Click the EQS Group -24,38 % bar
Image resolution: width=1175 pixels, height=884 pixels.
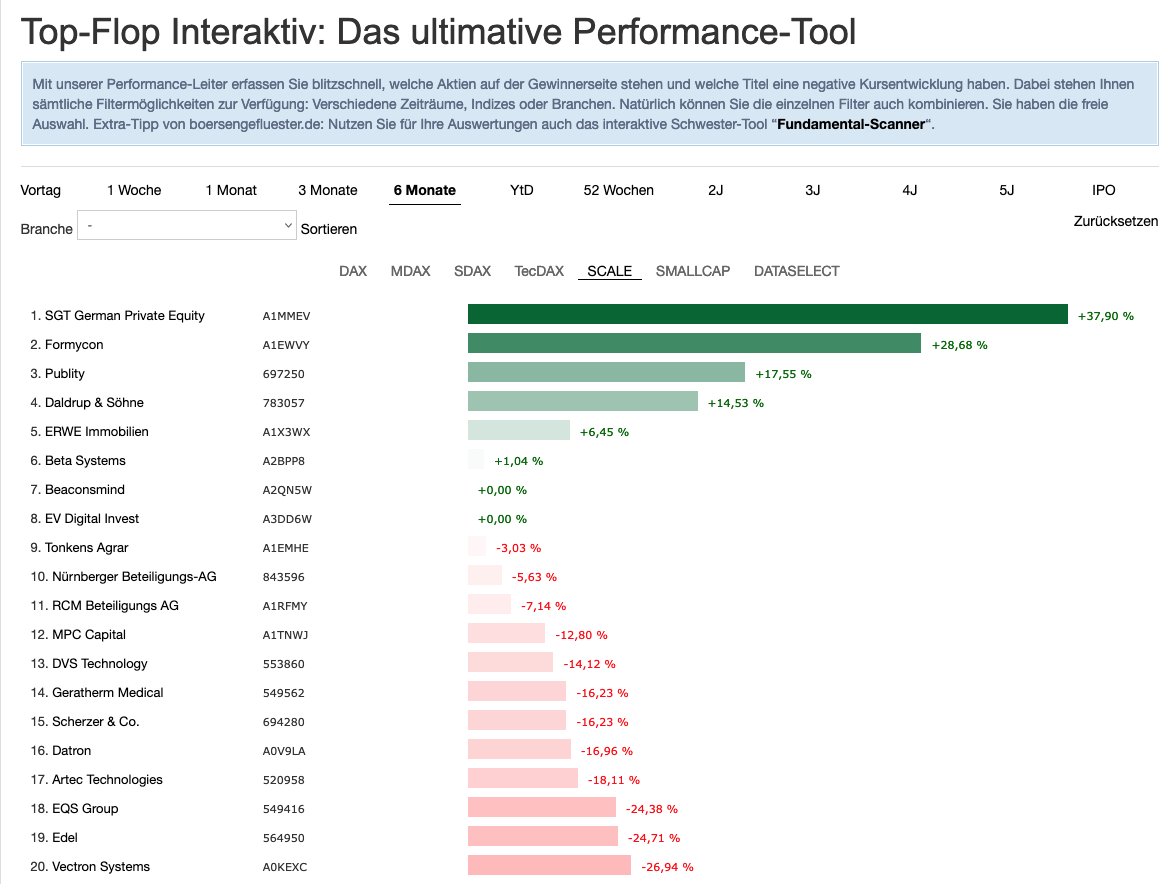click(542, 807)
